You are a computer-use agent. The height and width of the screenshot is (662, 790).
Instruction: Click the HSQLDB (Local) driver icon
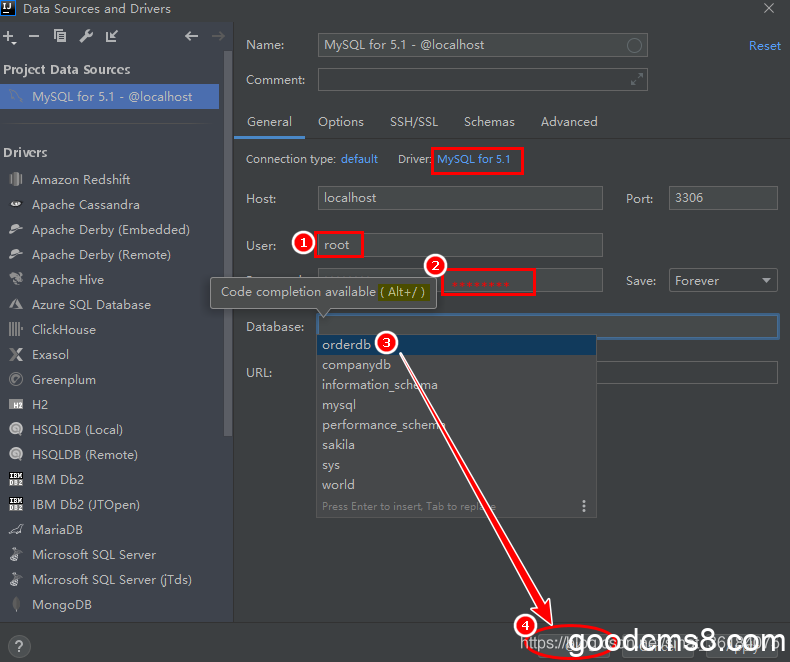pyautogui.click(x=16, y=429)
